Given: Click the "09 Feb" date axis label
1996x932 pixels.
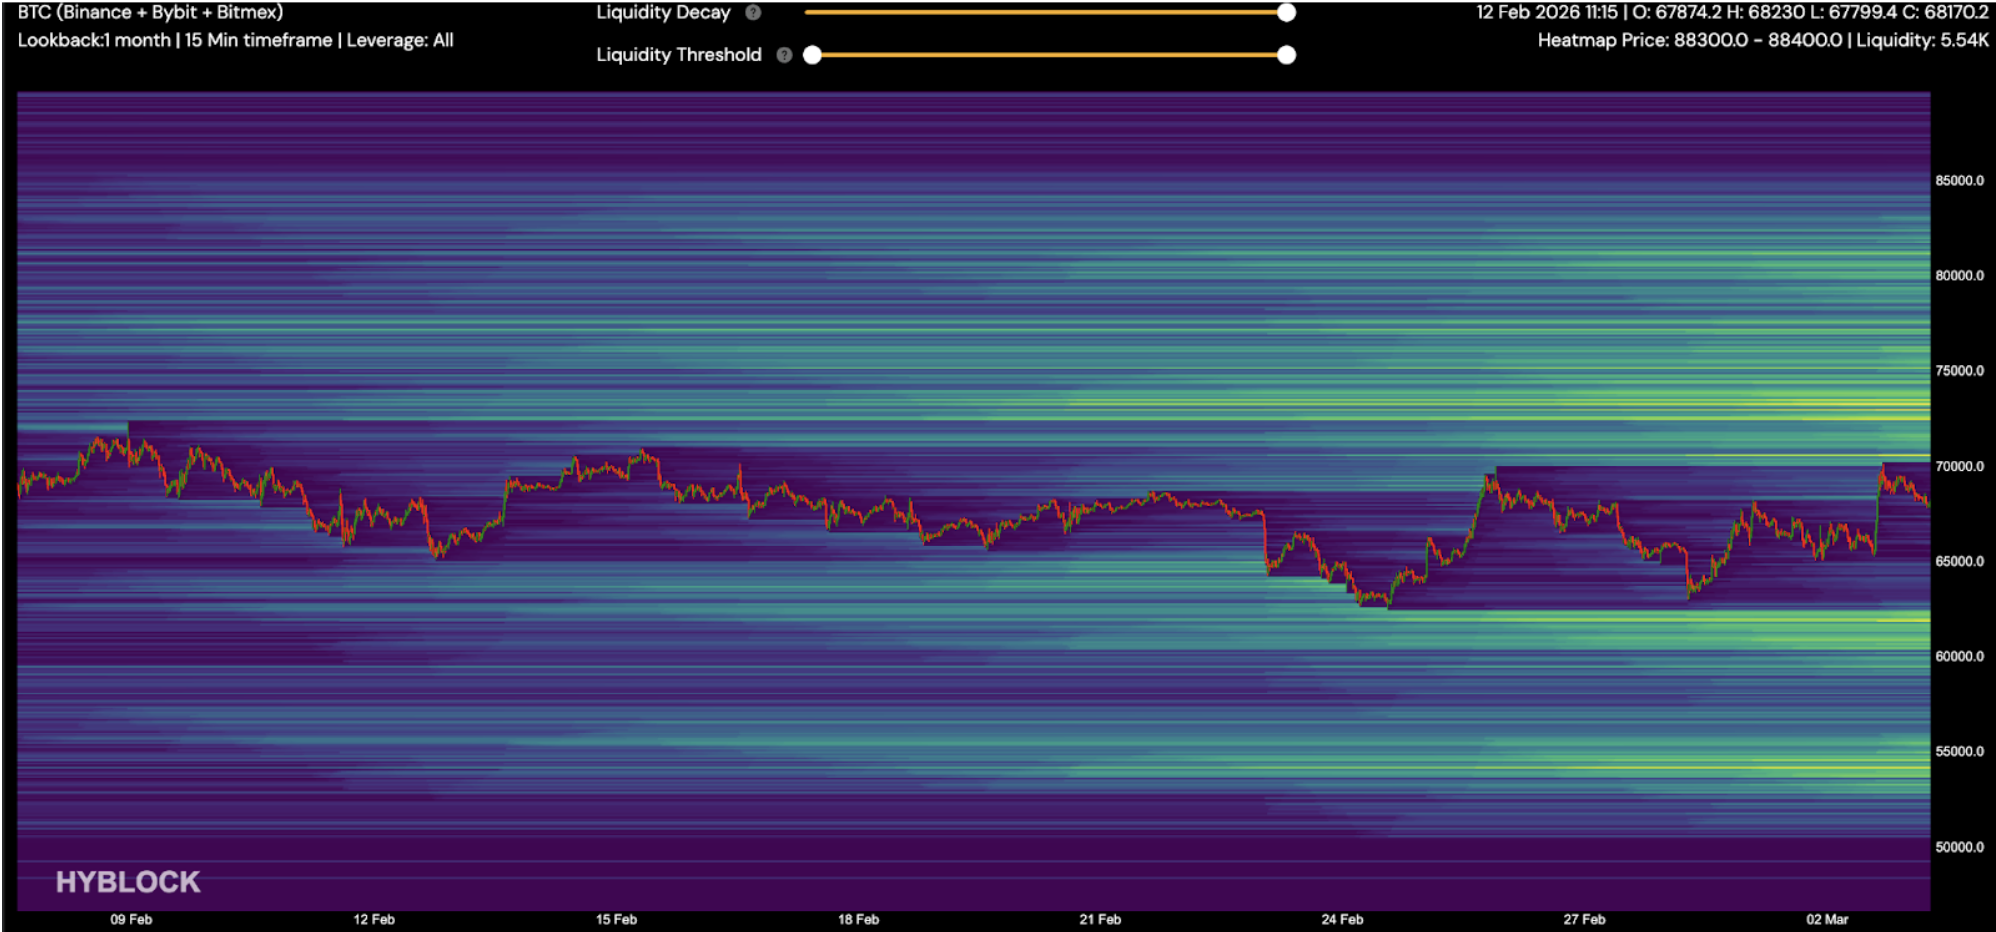Looking at the screenshot, I should click(131, 919).
